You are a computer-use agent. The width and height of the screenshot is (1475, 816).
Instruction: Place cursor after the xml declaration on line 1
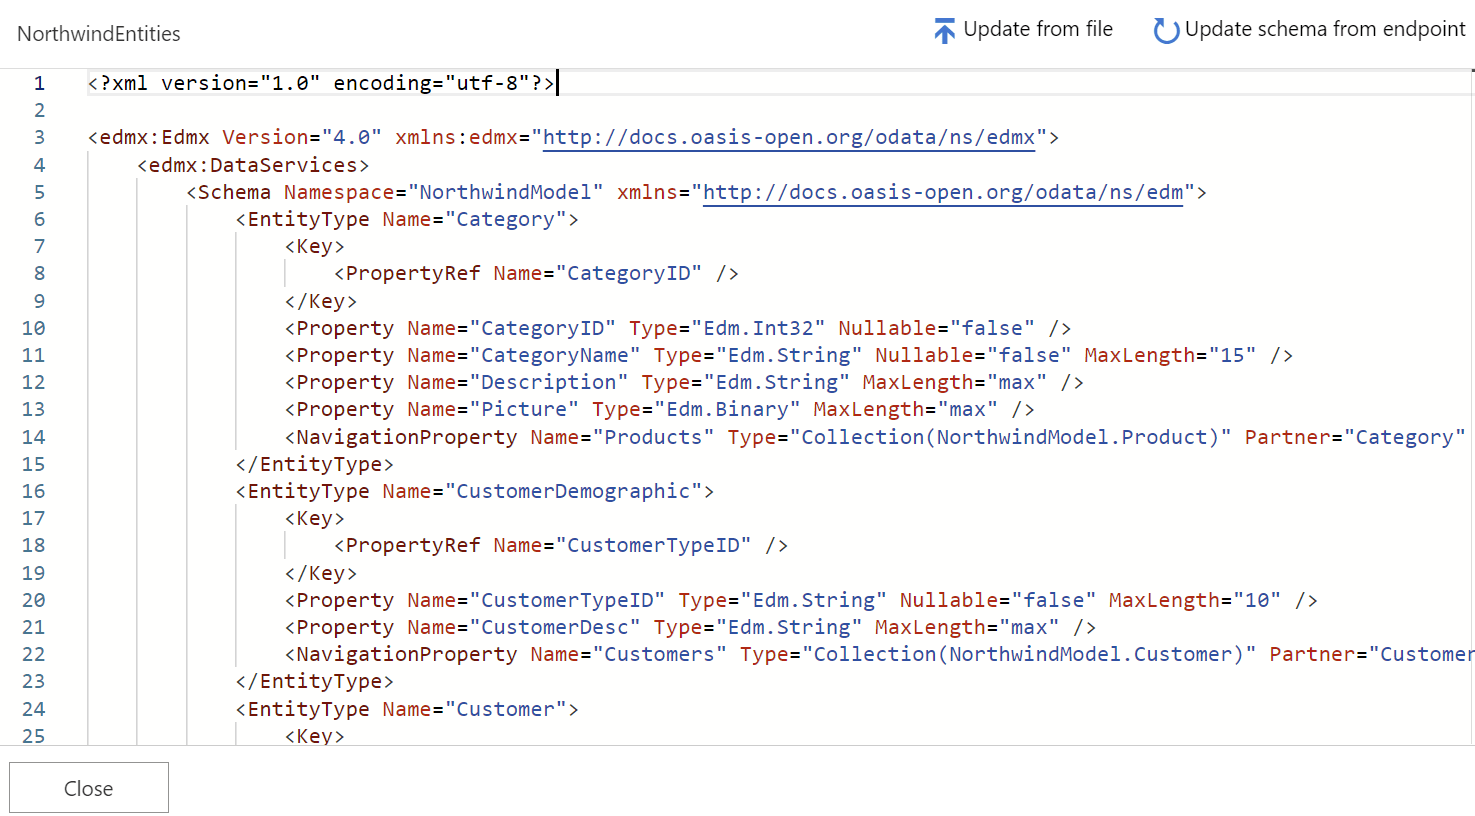(557, 83)
